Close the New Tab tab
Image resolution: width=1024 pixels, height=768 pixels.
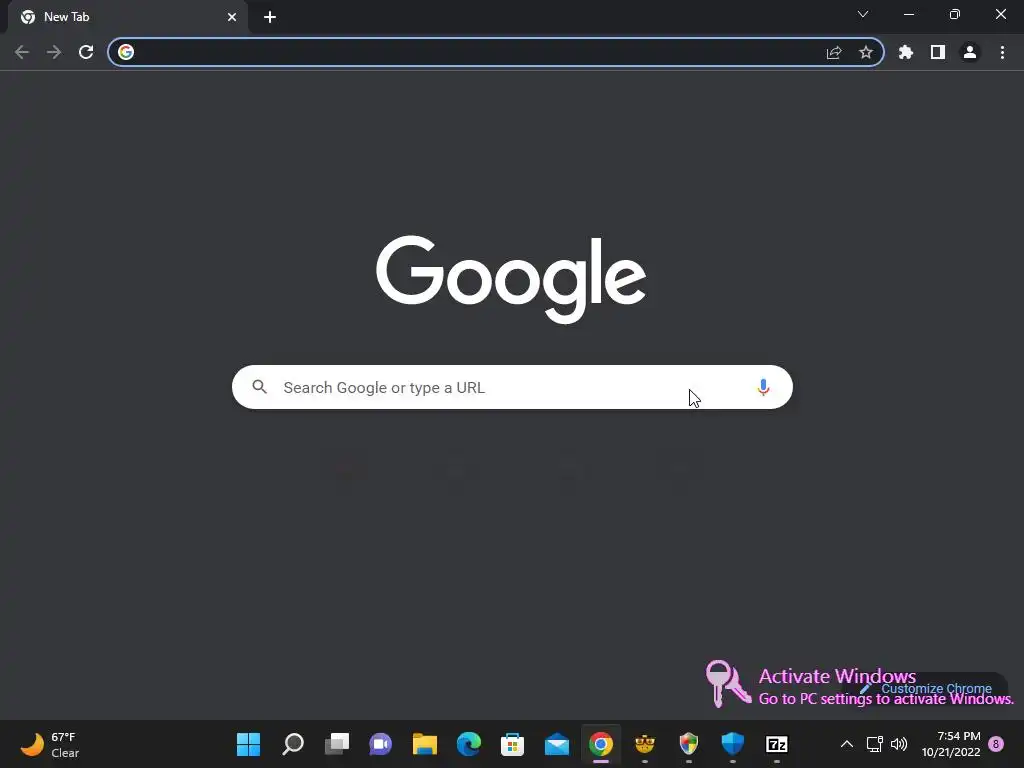coord(232,17)
